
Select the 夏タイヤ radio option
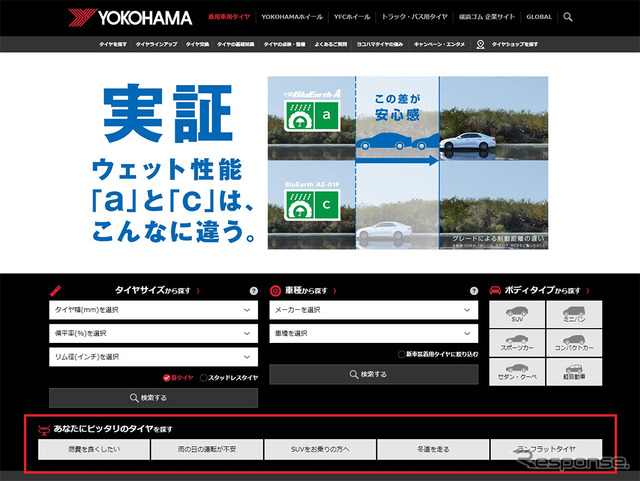point(178,378)
